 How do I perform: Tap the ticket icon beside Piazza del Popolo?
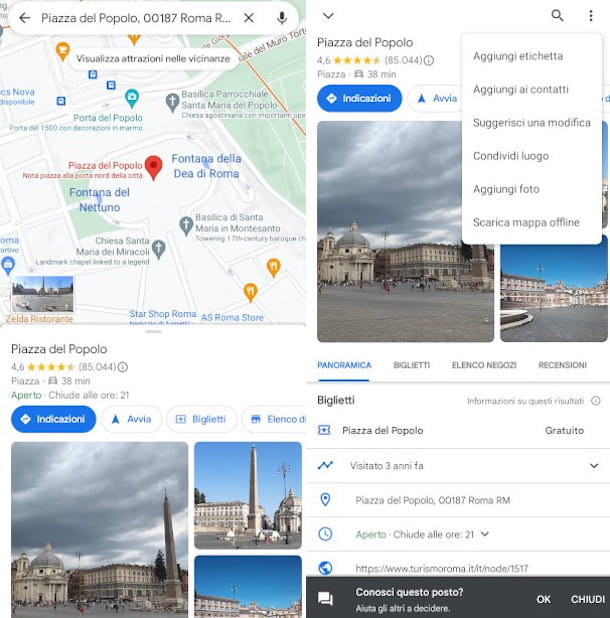(x=324, y=430)
